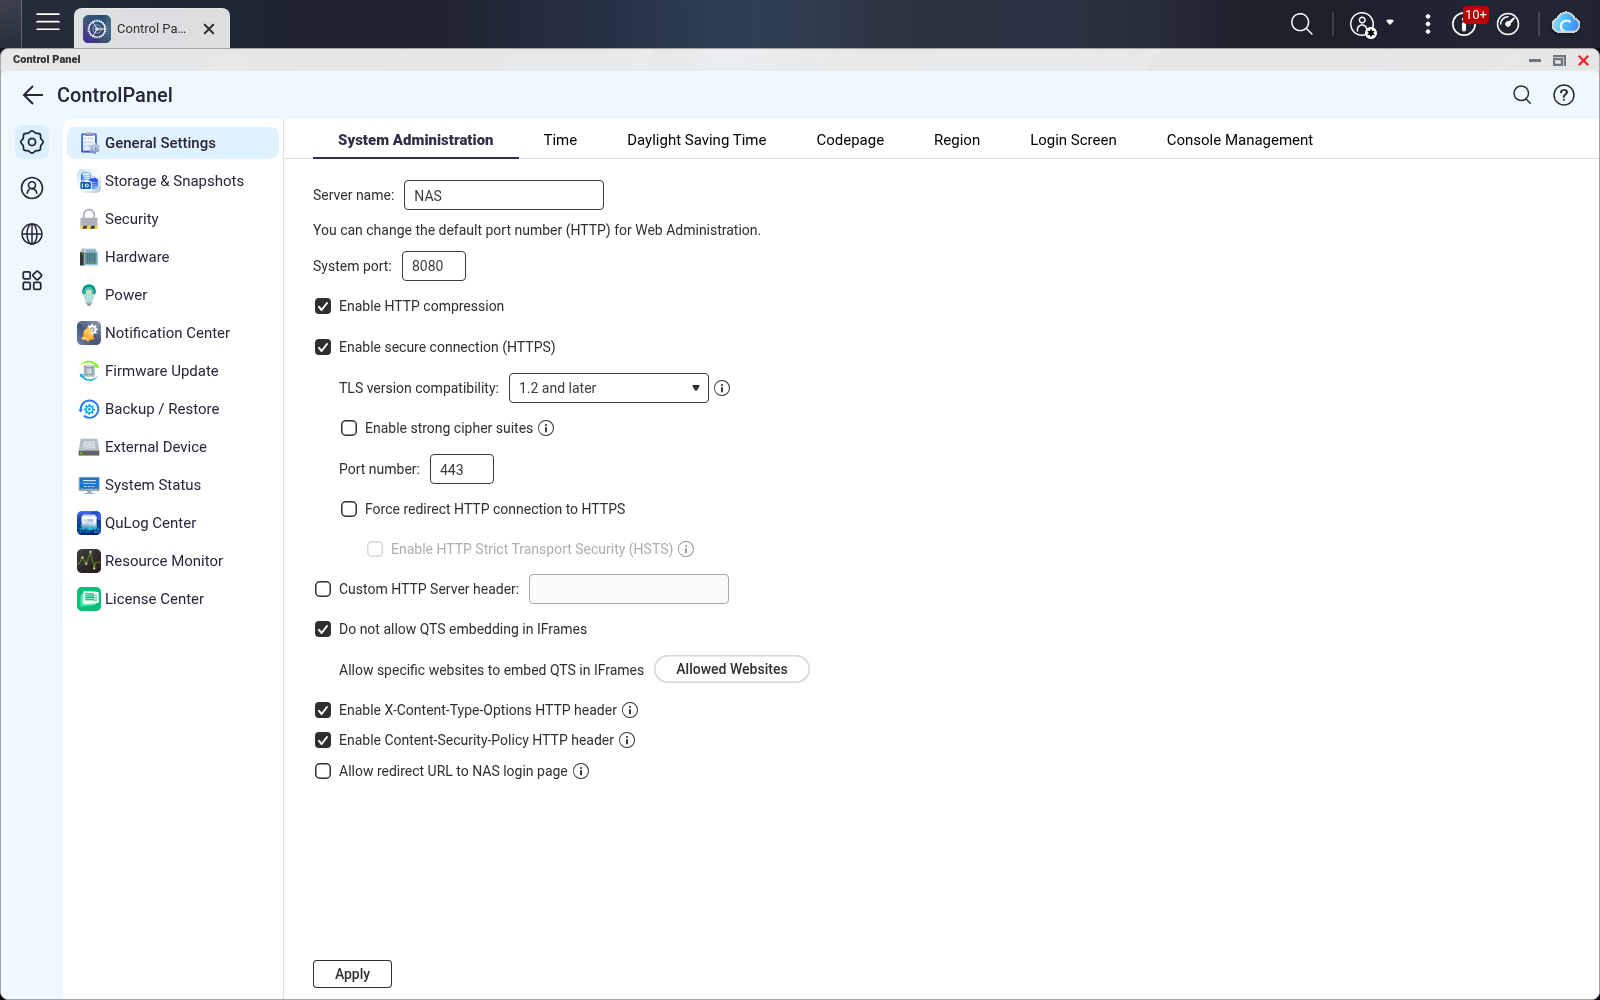Open the dashboard gauge icon
1600x1000 pixels.
[1508, 24]
